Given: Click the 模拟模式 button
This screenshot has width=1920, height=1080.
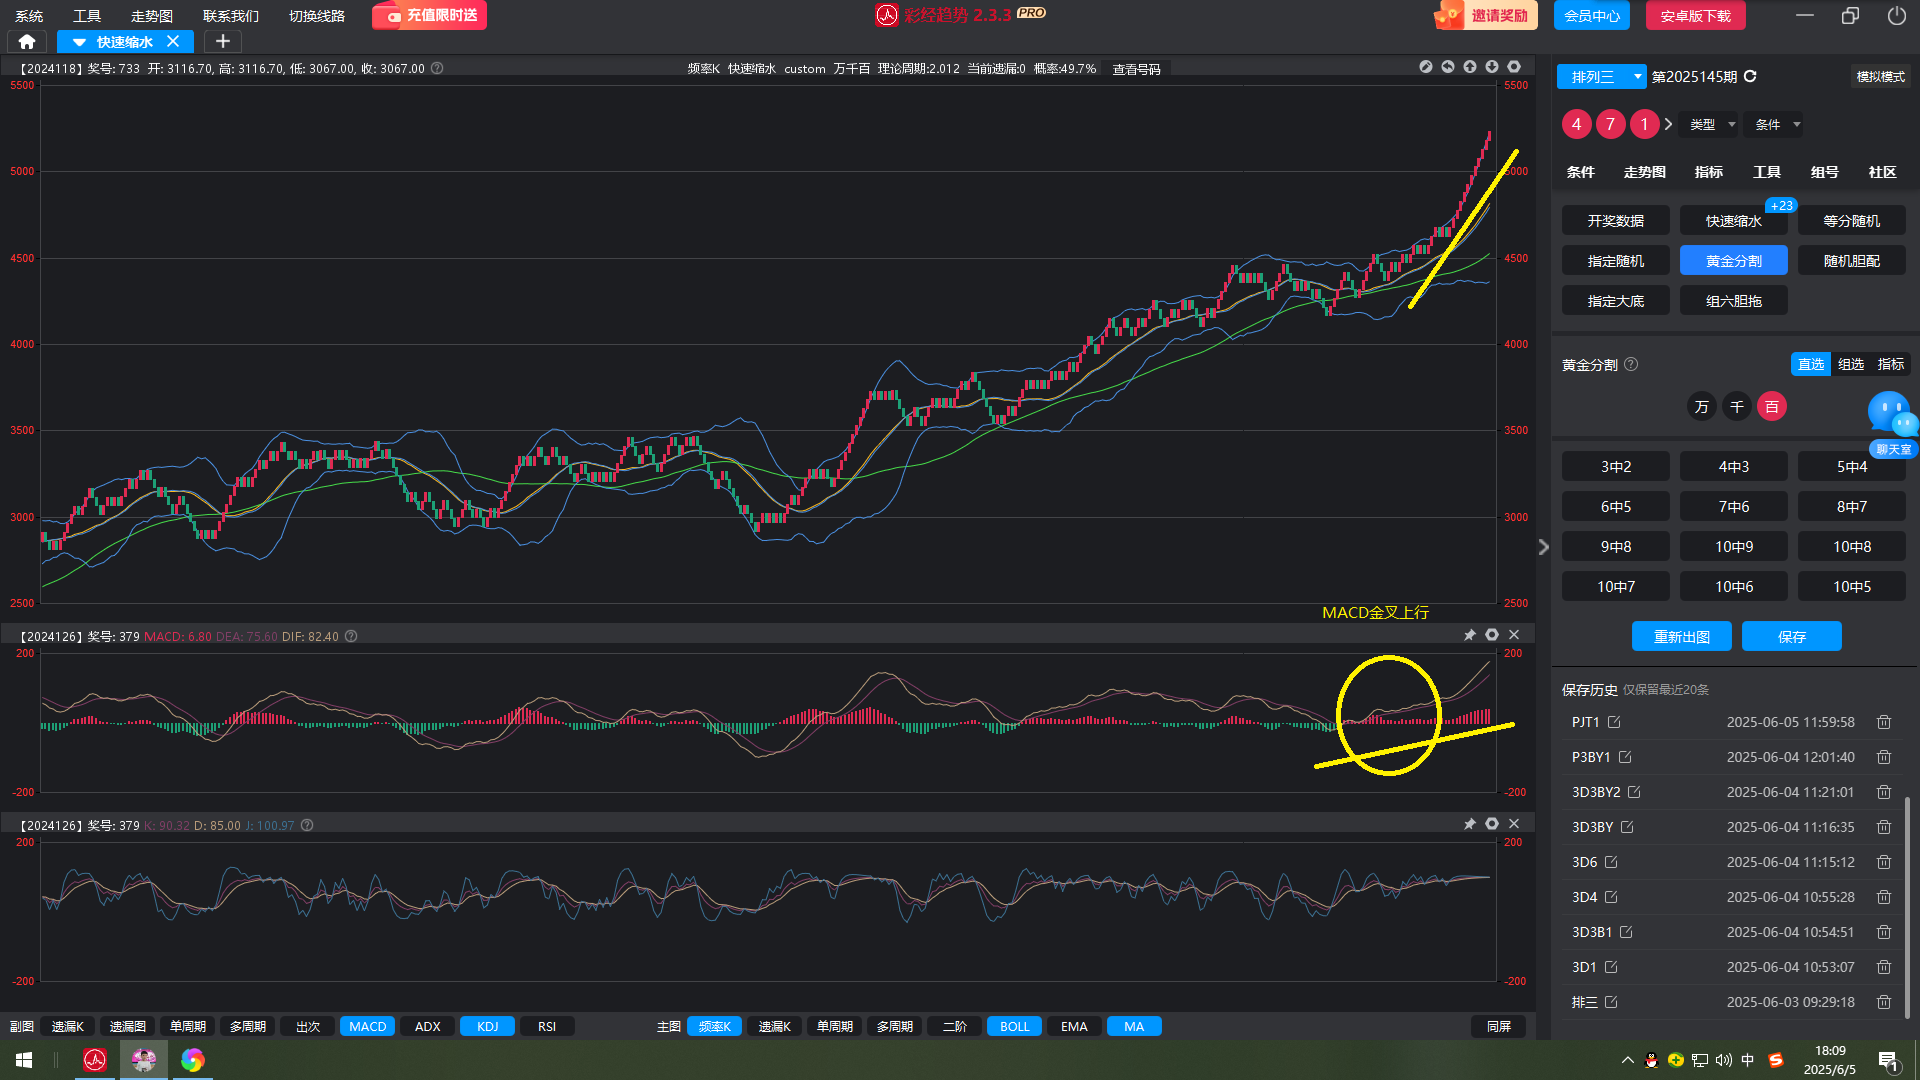Looking at the screenshot, I should 1881,76.
